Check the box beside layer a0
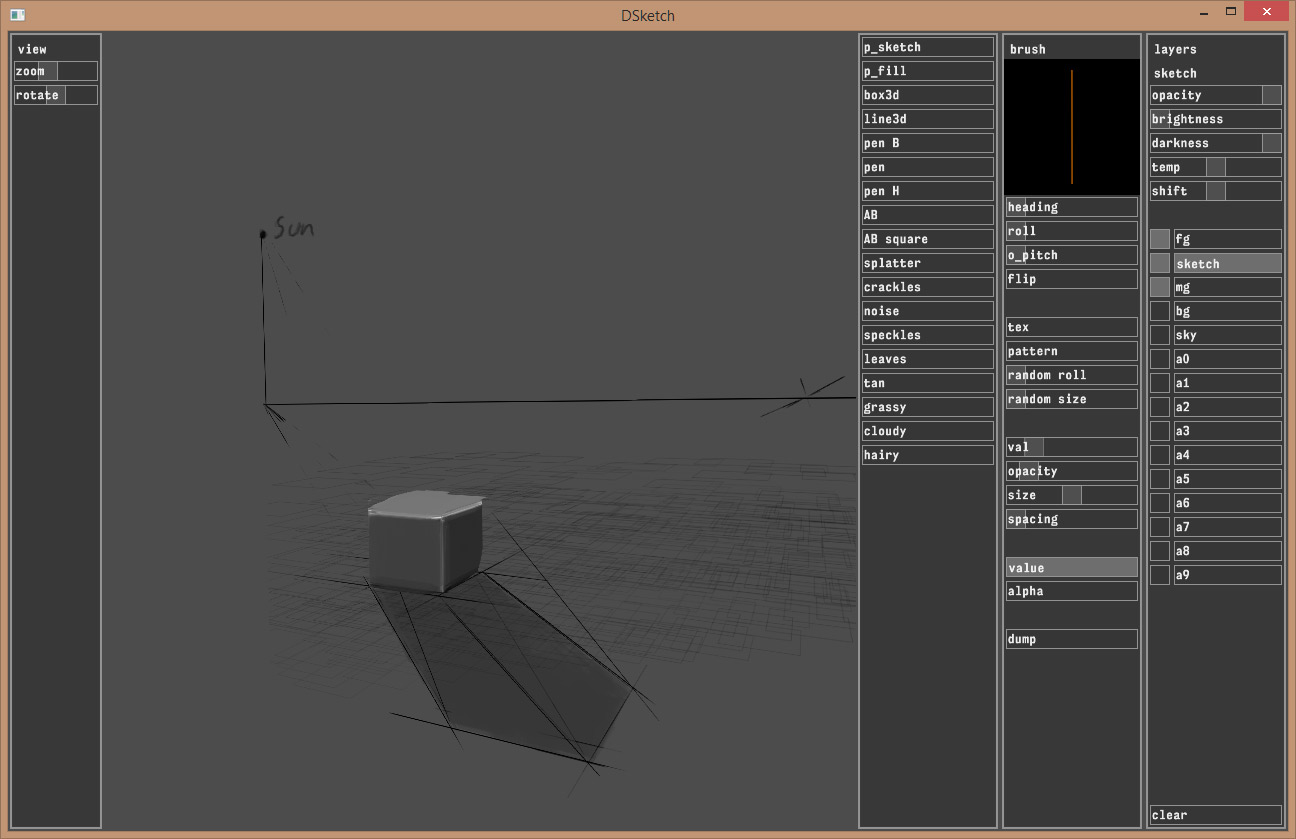Viewport: 1296px width, 839px height. click(1160, 359)
